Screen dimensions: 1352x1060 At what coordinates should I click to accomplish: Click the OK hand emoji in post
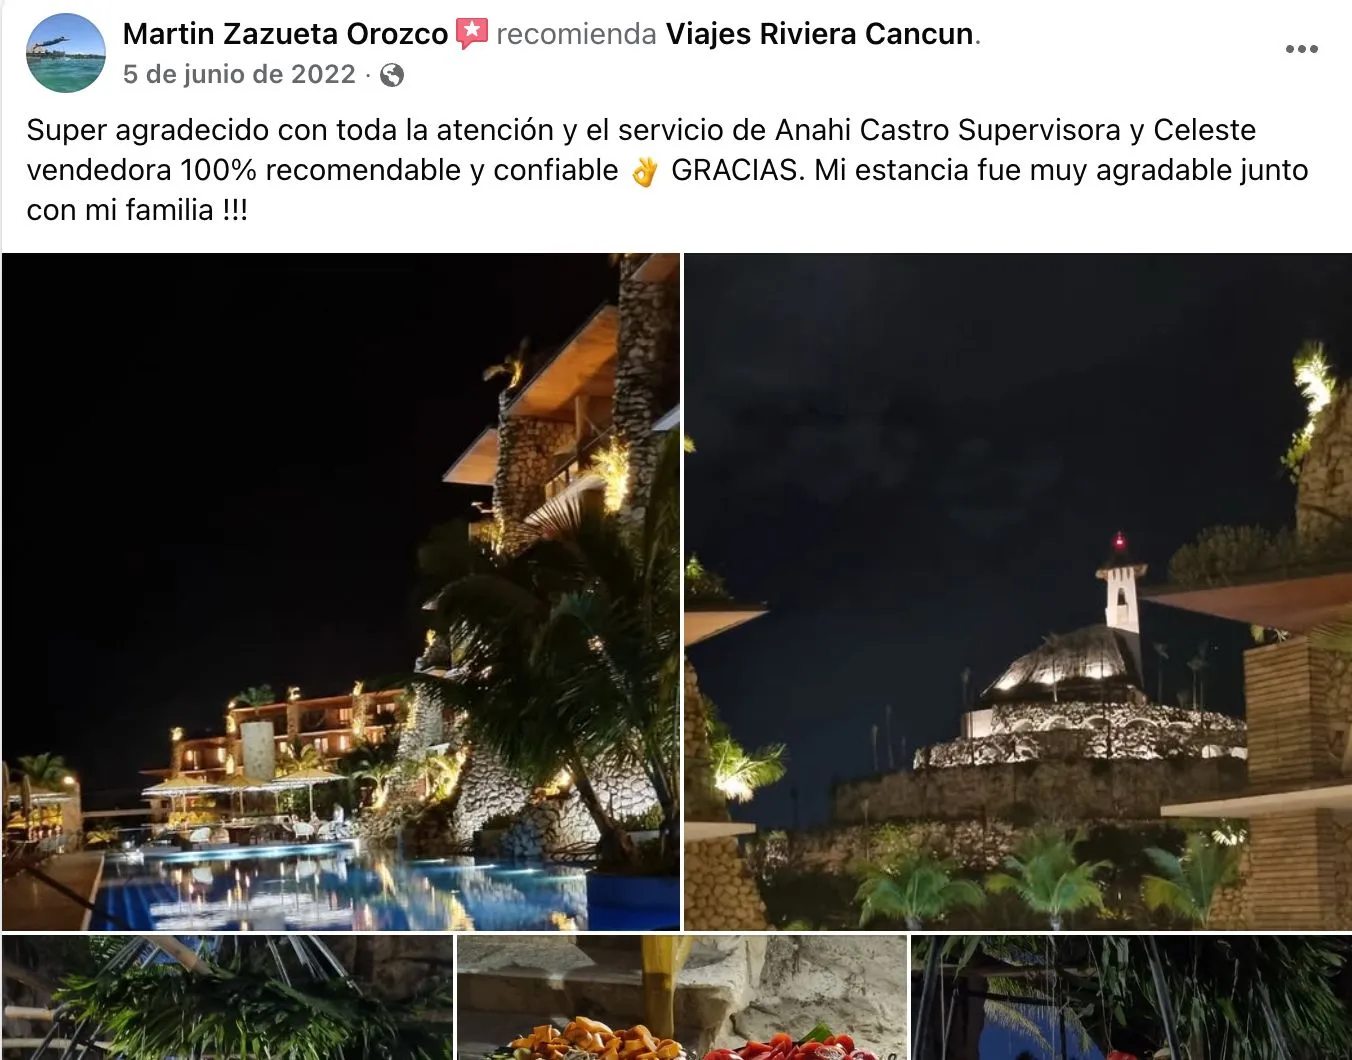(x=645, y=171)
